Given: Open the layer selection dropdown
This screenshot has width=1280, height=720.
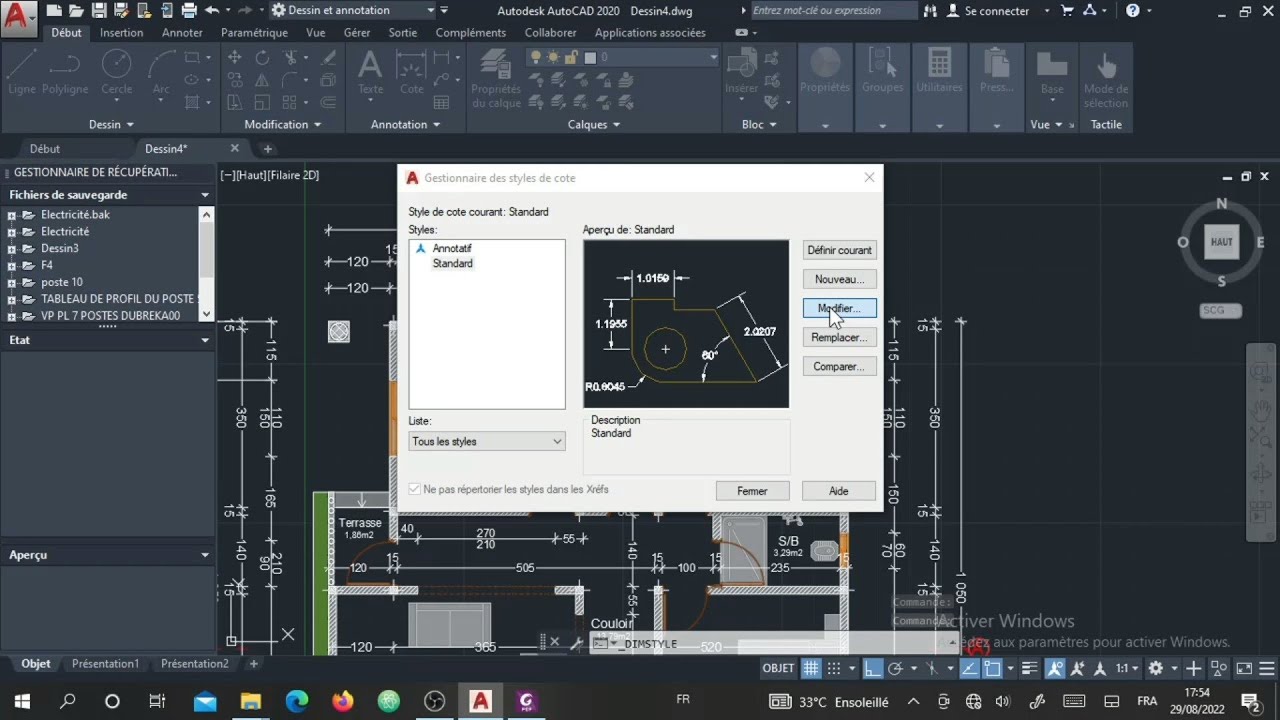Looking at the screenshot, I should (x=713, y=58).
